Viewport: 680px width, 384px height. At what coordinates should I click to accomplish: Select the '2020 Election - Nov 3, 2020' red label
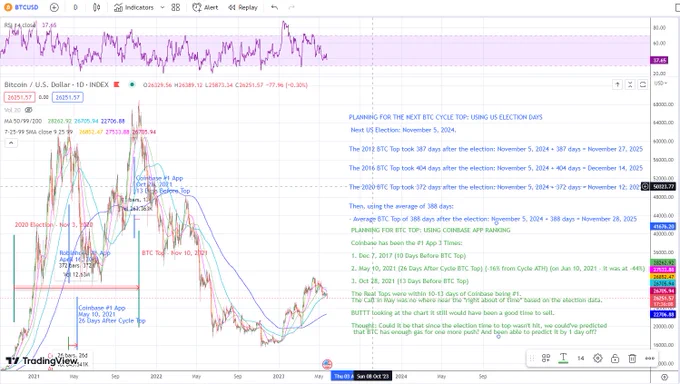pos(54,224)
